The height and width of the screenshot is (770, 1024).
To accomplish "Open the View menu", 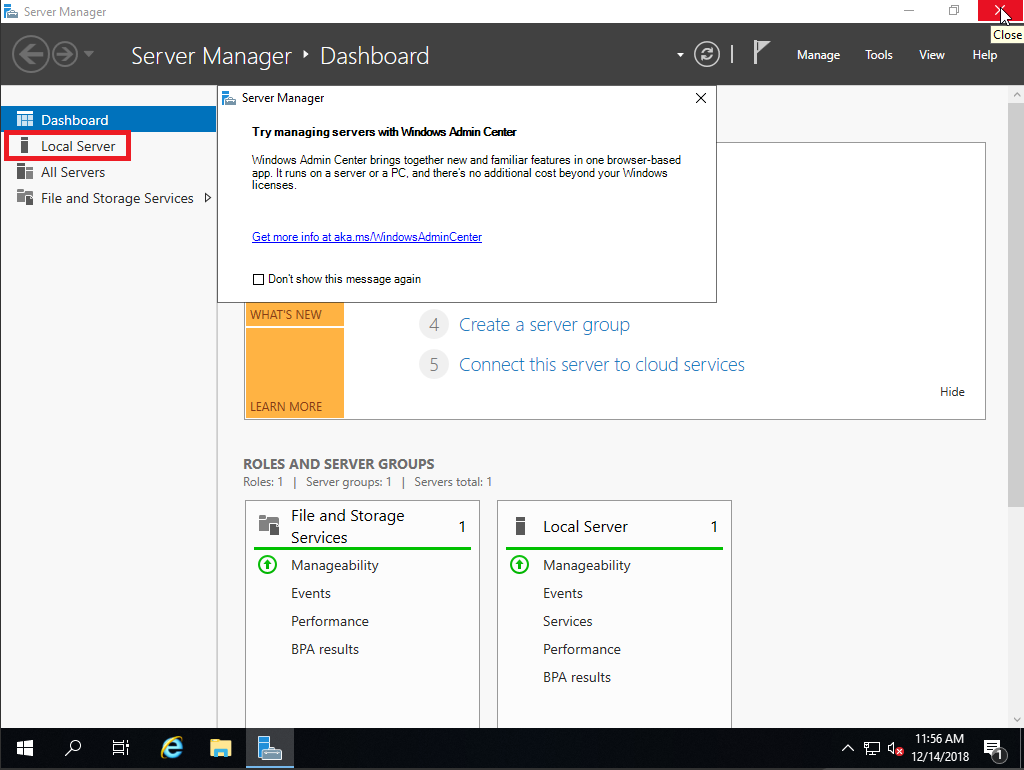I will point(931,55).
